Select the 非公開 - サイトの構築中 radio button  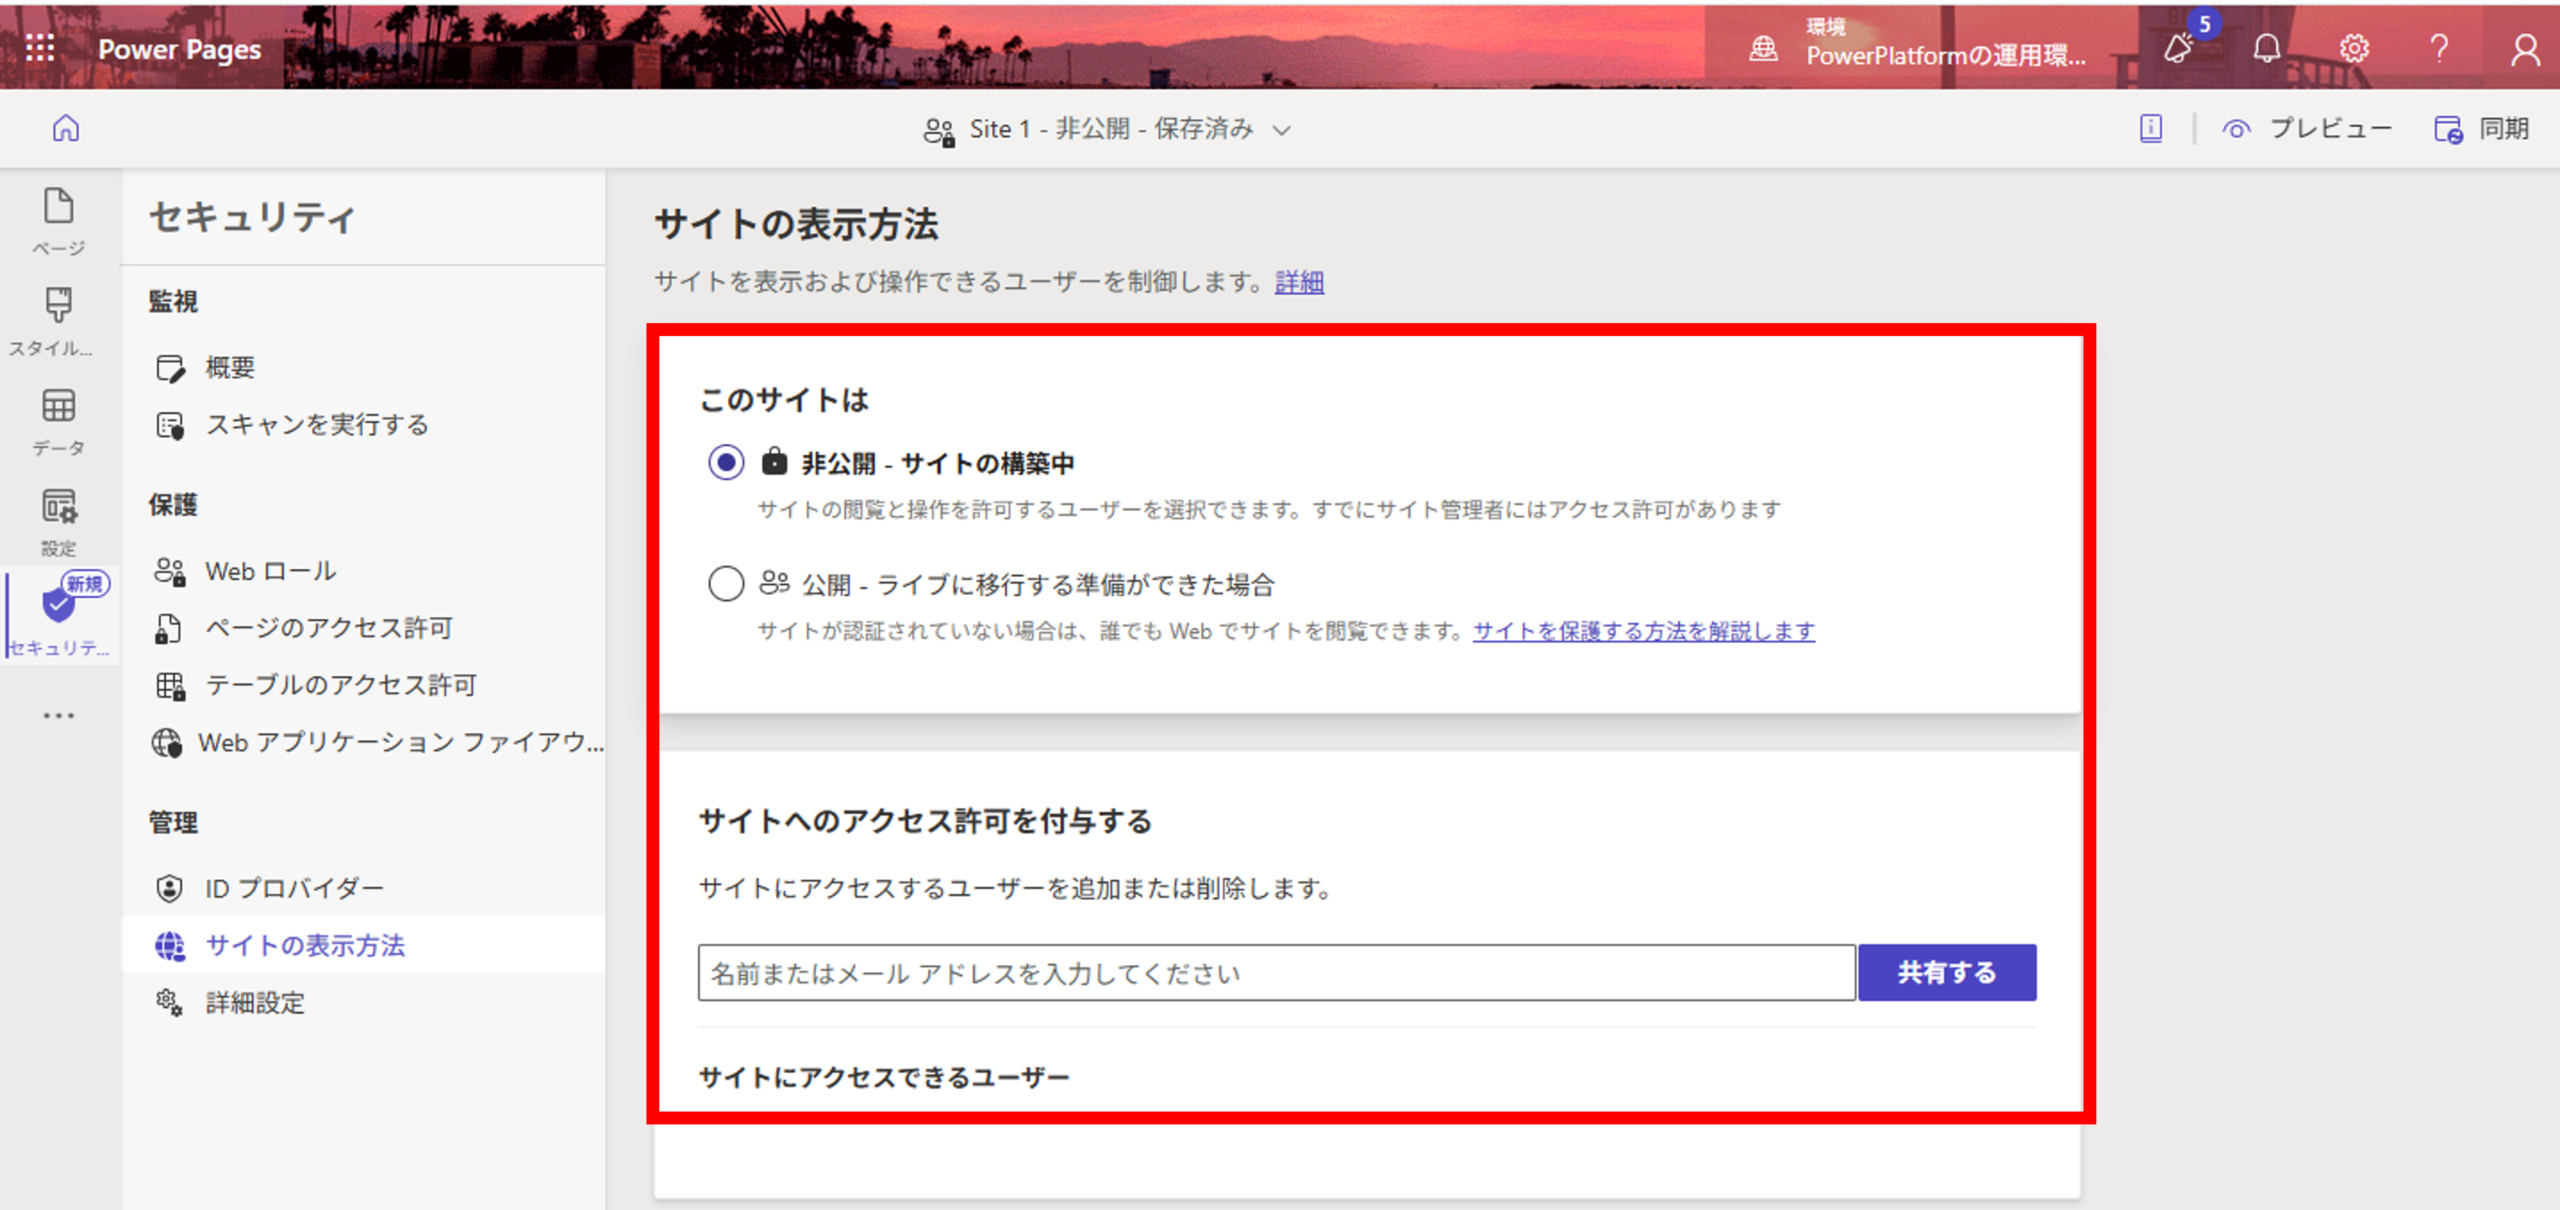(x=726, y=463)
